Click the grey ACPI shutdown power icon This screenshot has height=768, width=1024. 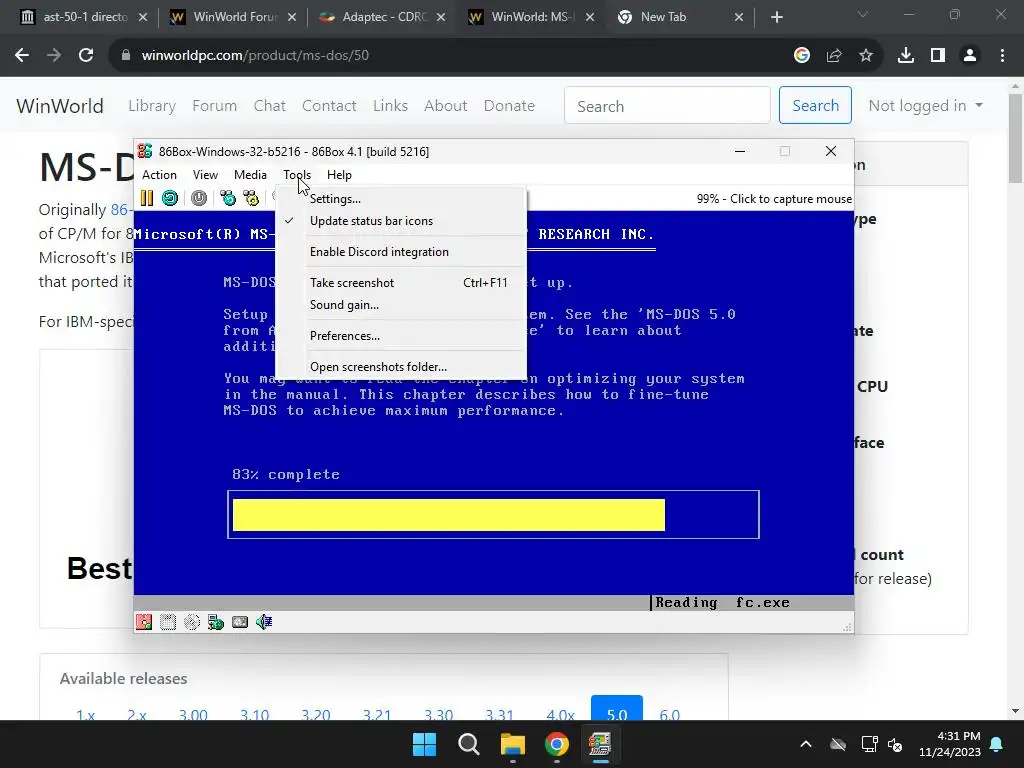pyautogui.click(x=199, y=198)
